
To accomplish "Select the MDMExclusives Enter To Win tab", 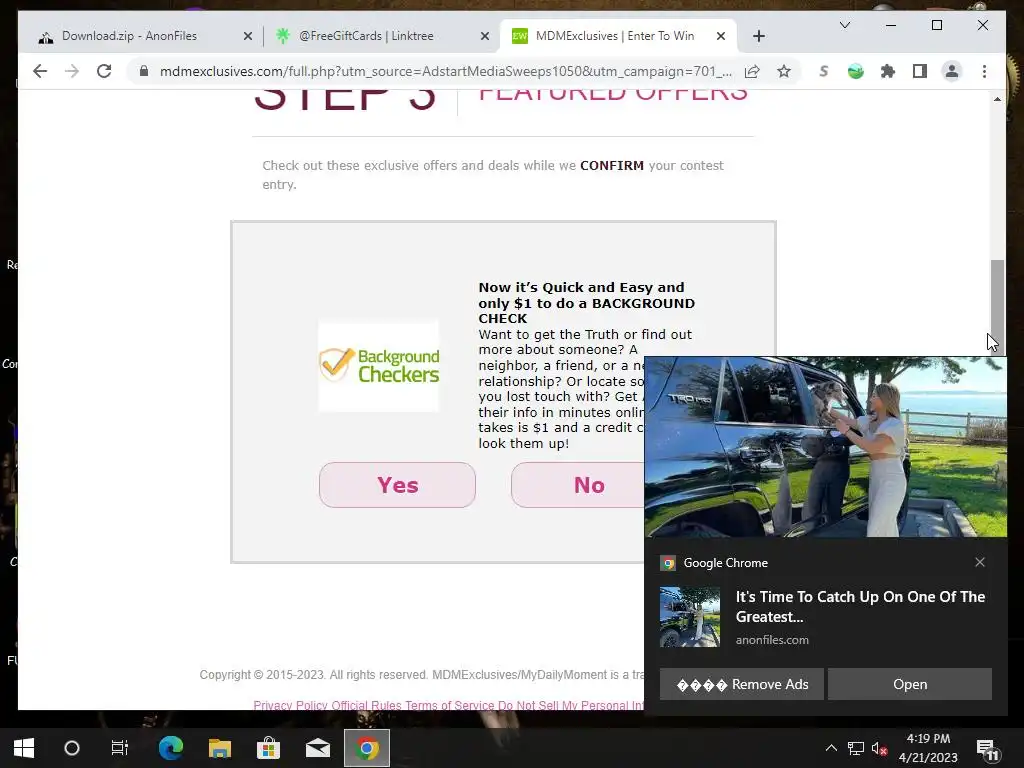I will [x=615, y=36].
